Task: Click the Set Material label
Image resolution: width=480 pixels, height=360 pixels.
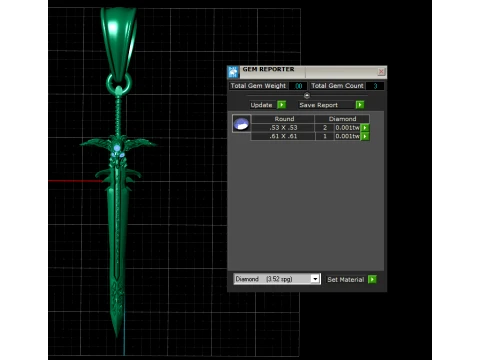Action: click(345, 280)
